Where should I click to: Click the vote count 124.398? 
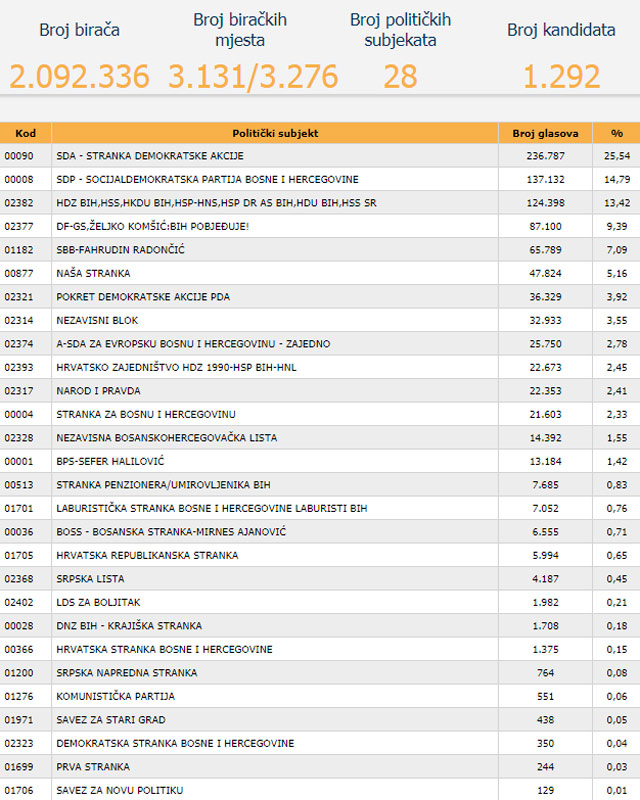tap(546, 203)
